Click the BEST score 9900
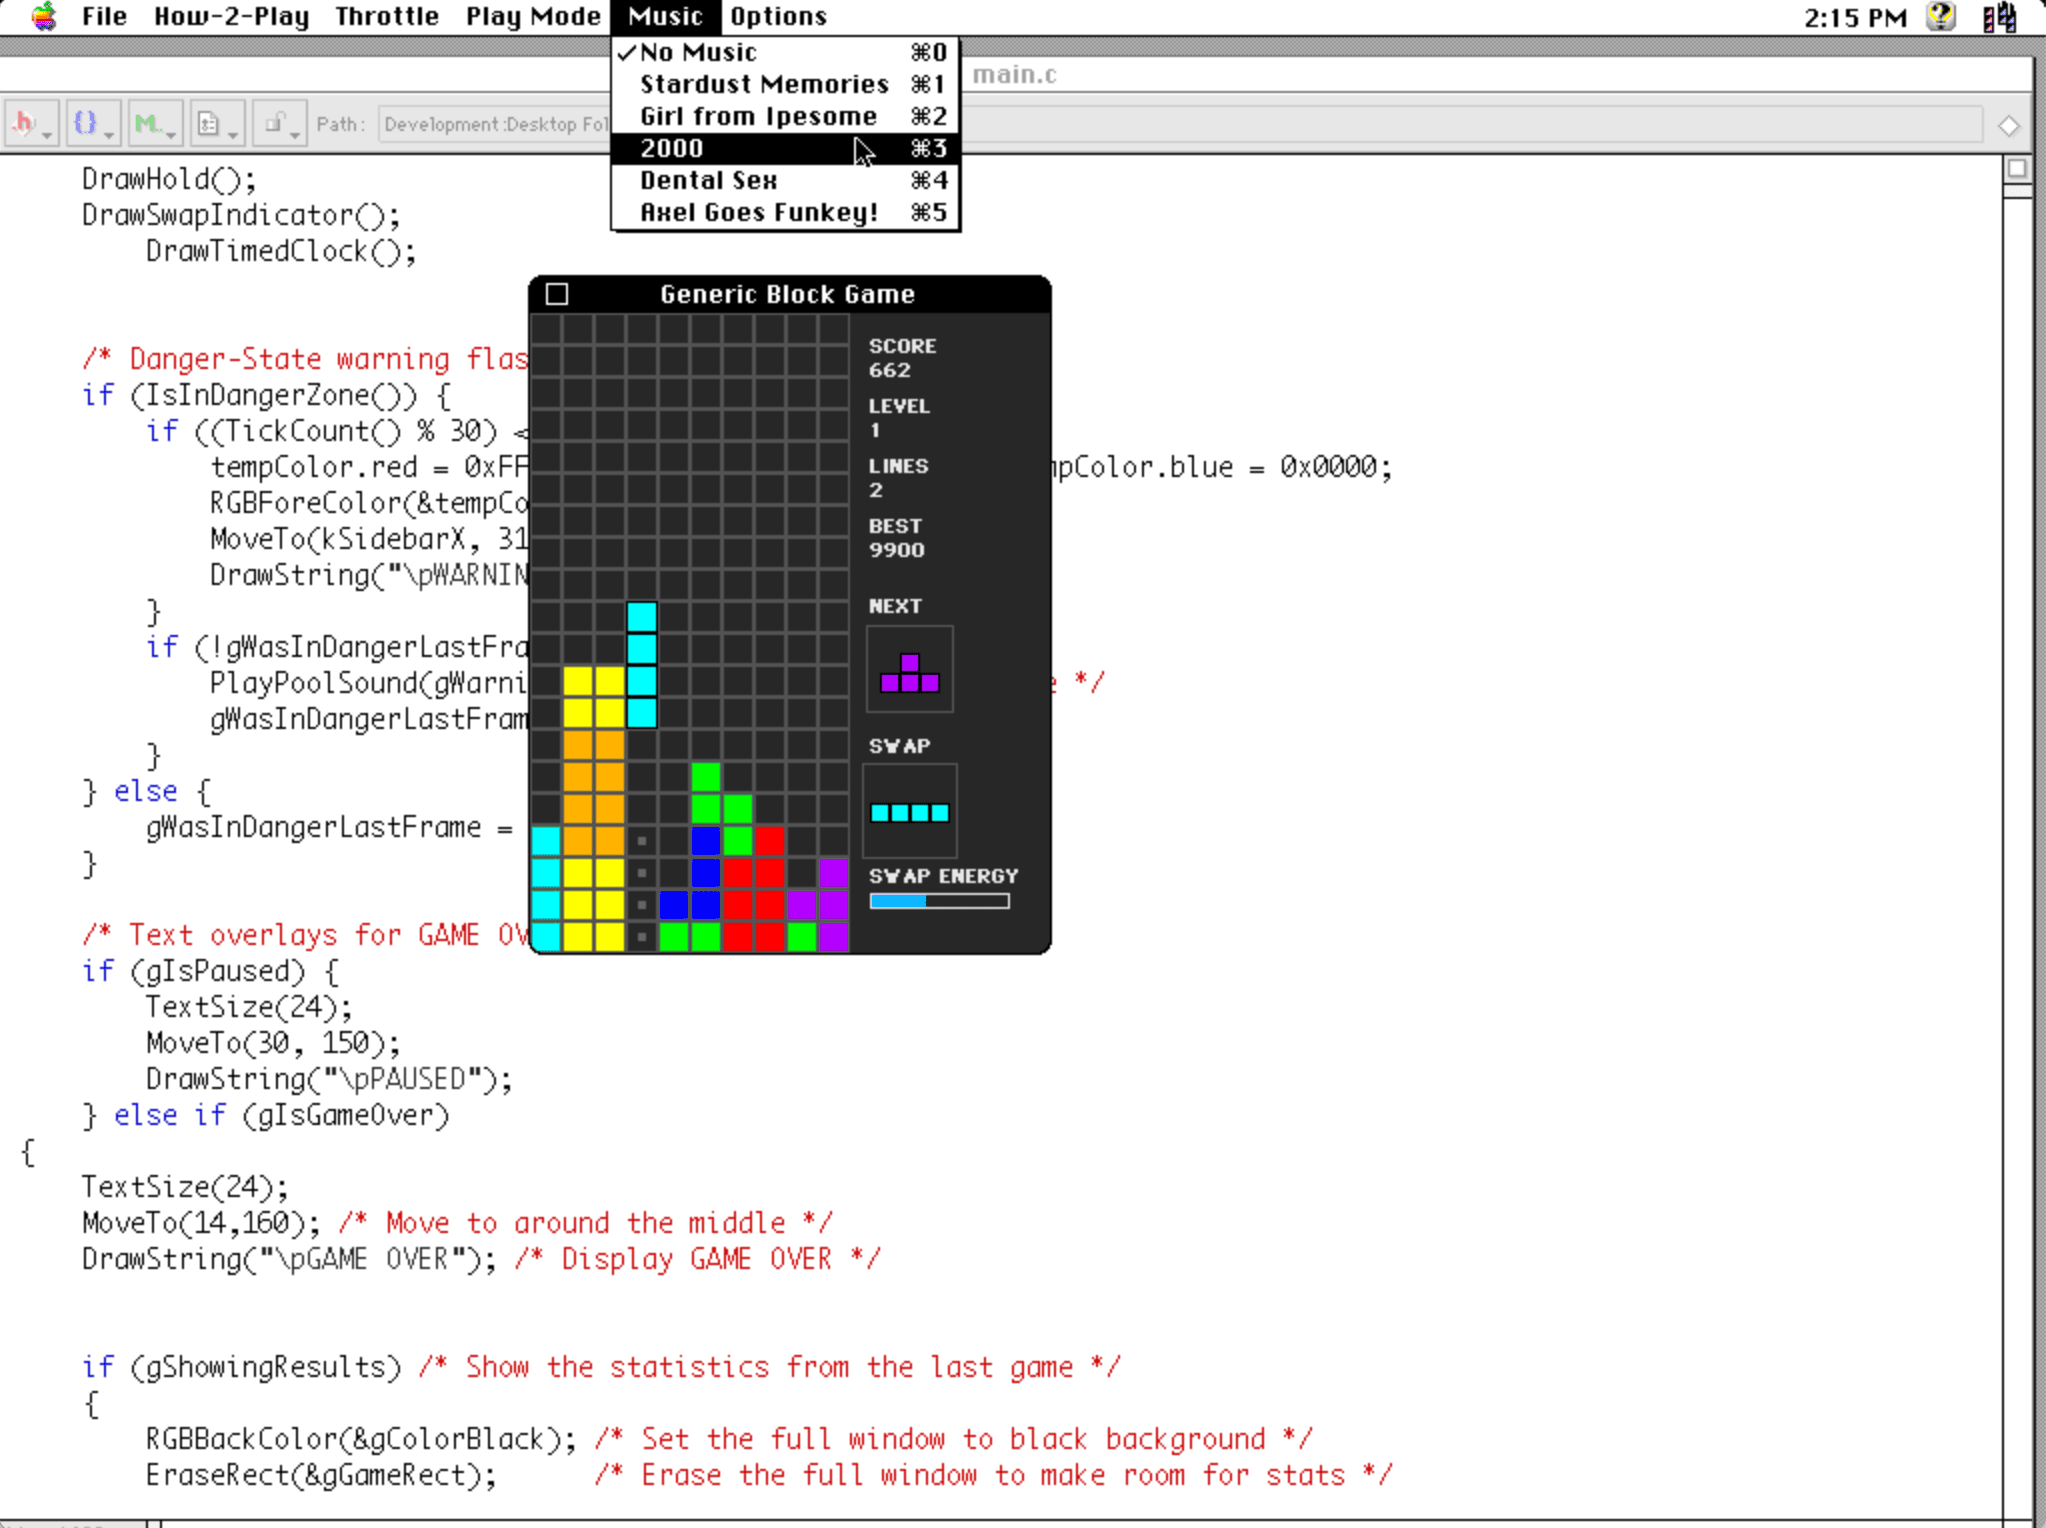 tap(896, 550)
